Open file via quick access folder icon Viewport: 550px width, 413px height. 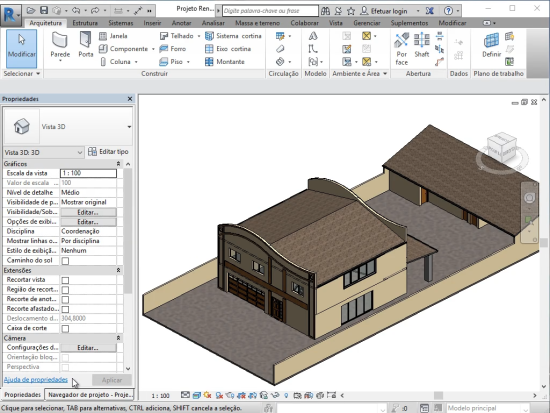pyautogui.click(x=31, y=10)
